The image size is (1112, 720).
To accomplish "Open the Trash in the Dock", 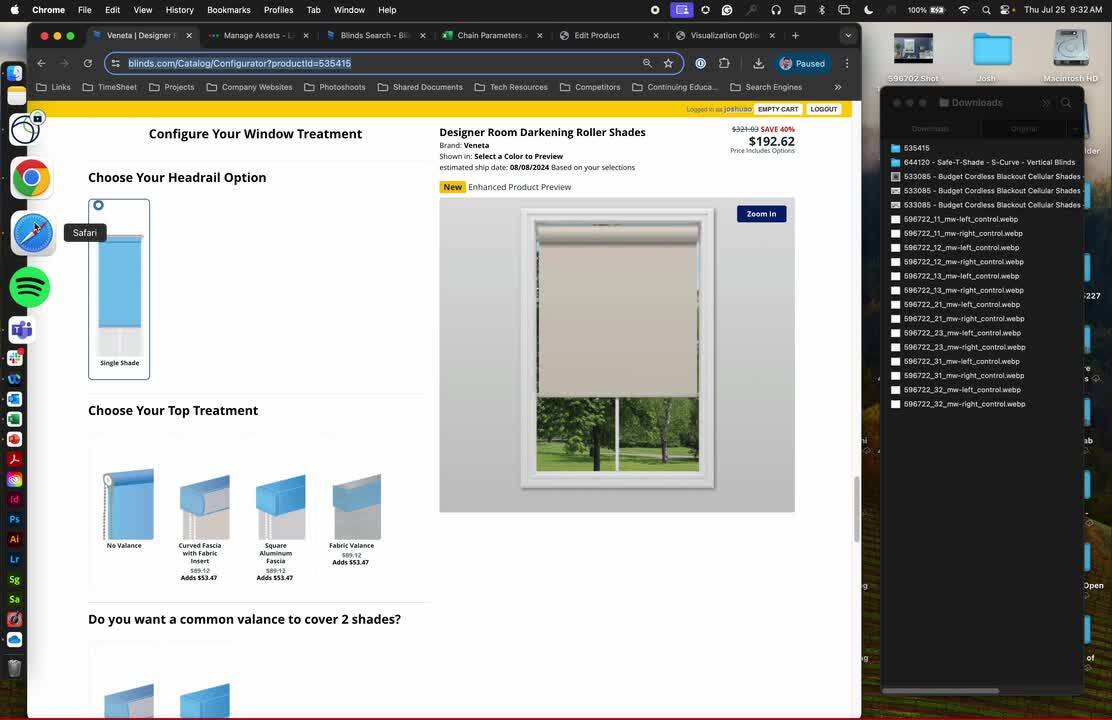I will coord(14,667).
